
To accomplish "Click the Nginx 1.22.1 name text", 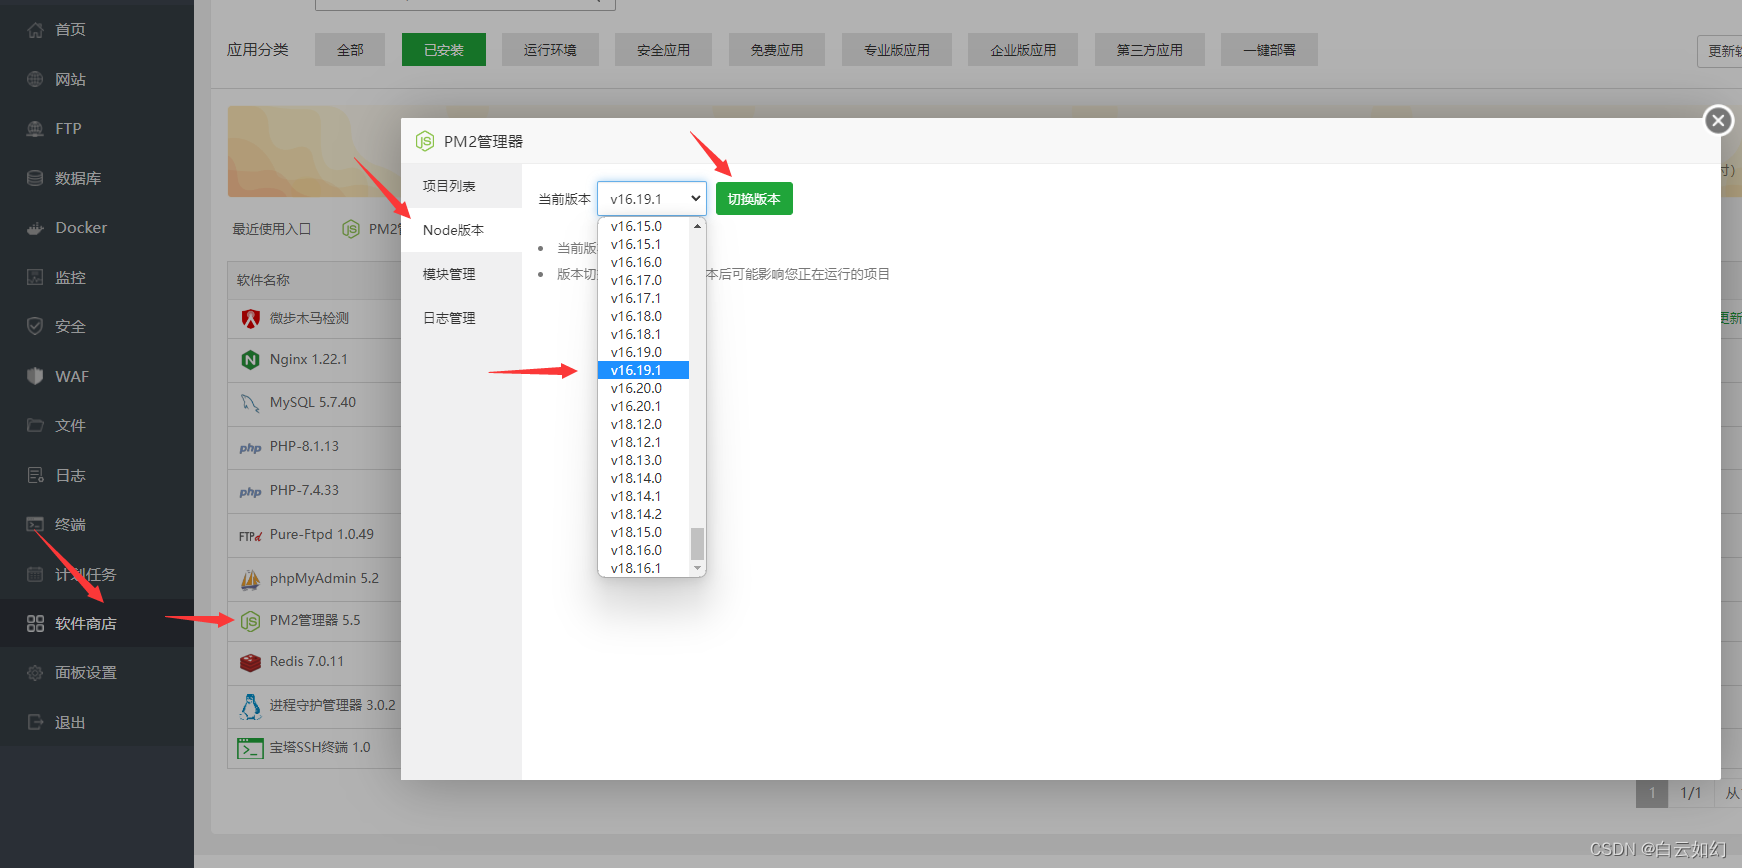I will tap(309, 359).
